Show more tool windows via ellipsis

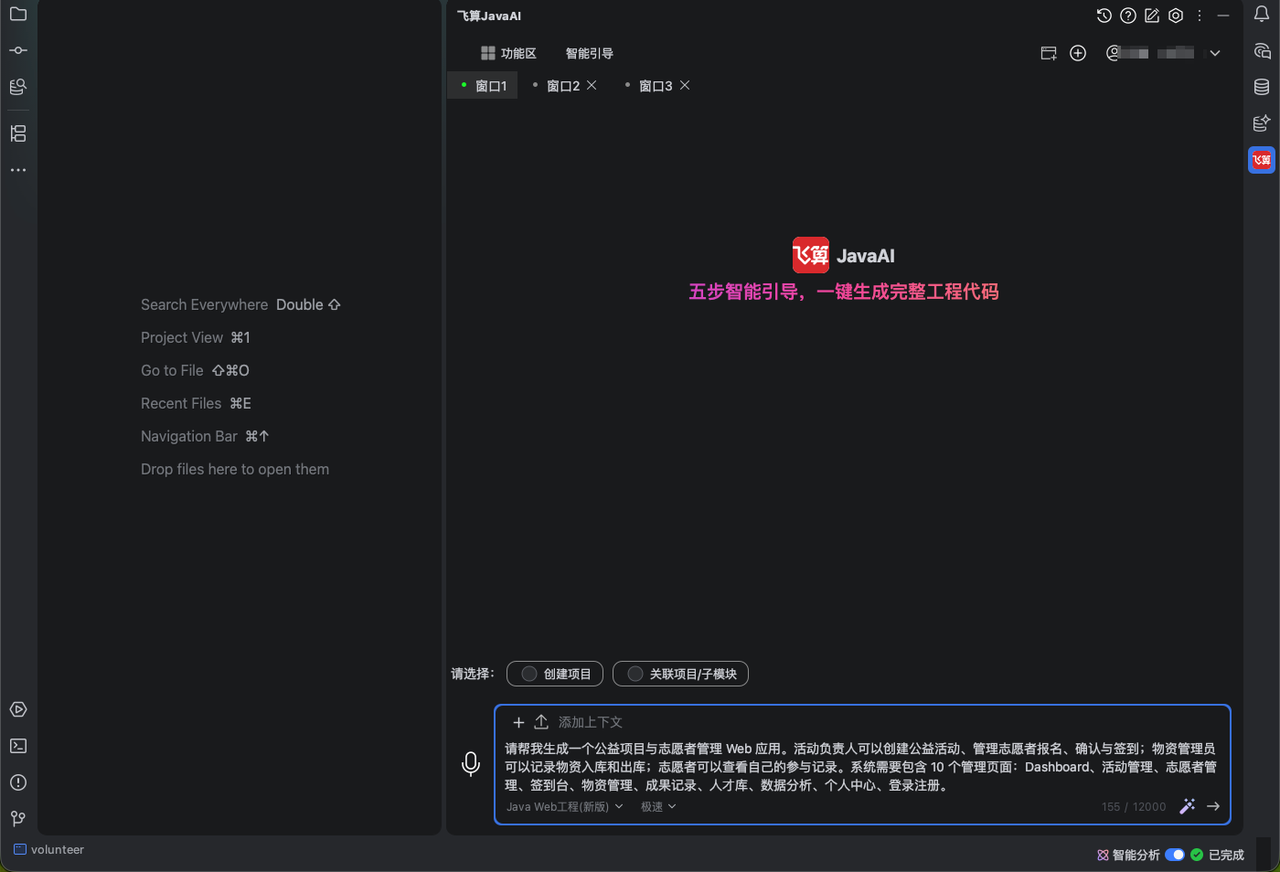(x=18, y=170)
